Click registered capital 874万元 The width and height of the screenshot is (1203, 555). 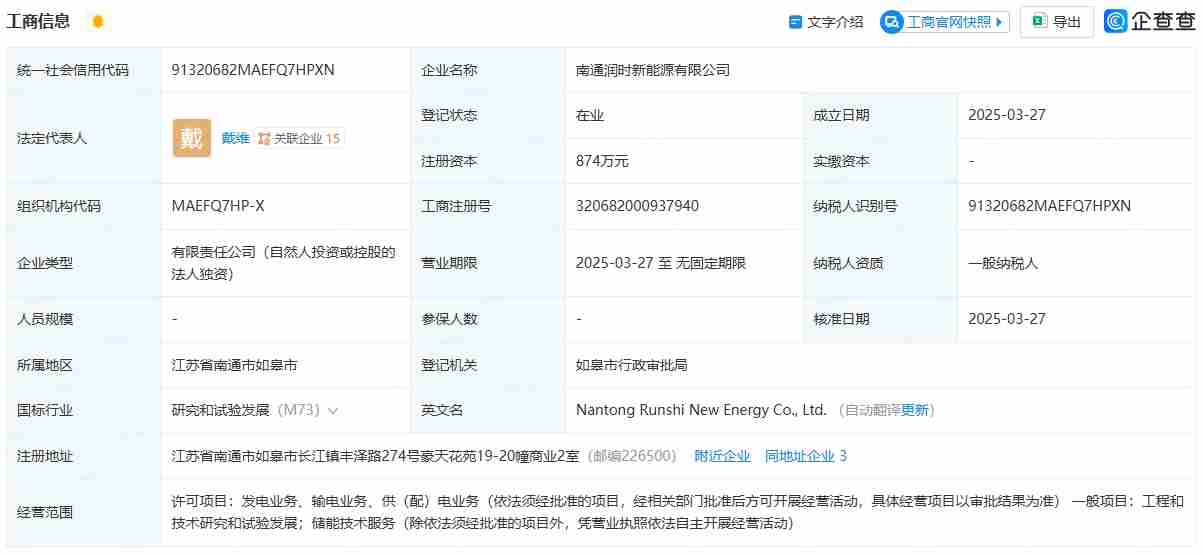(602, 161)
